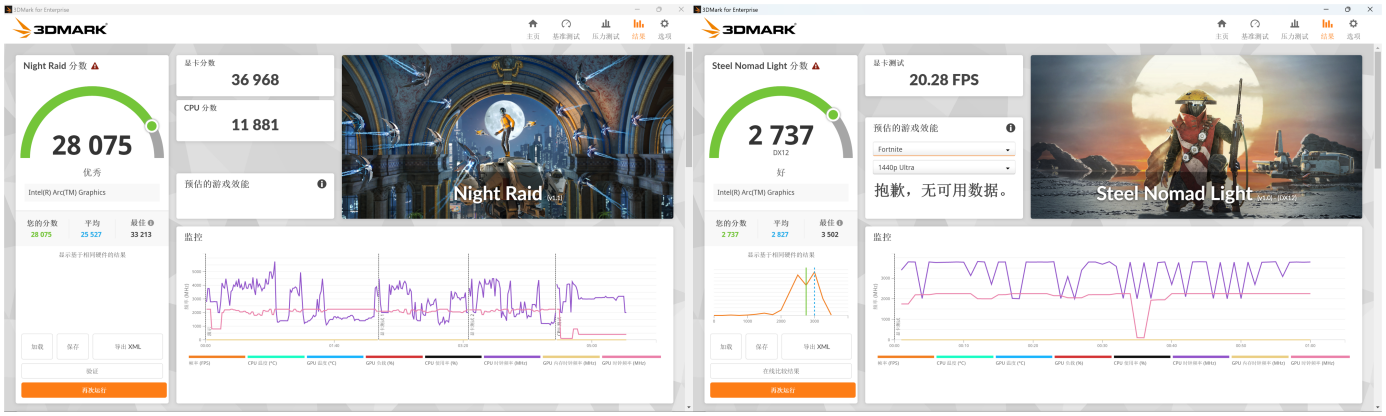Toggle GPU 温度 legend swatch in Night Raid chart
Viewport: 1386px width, 416px height.
[335, 359]
